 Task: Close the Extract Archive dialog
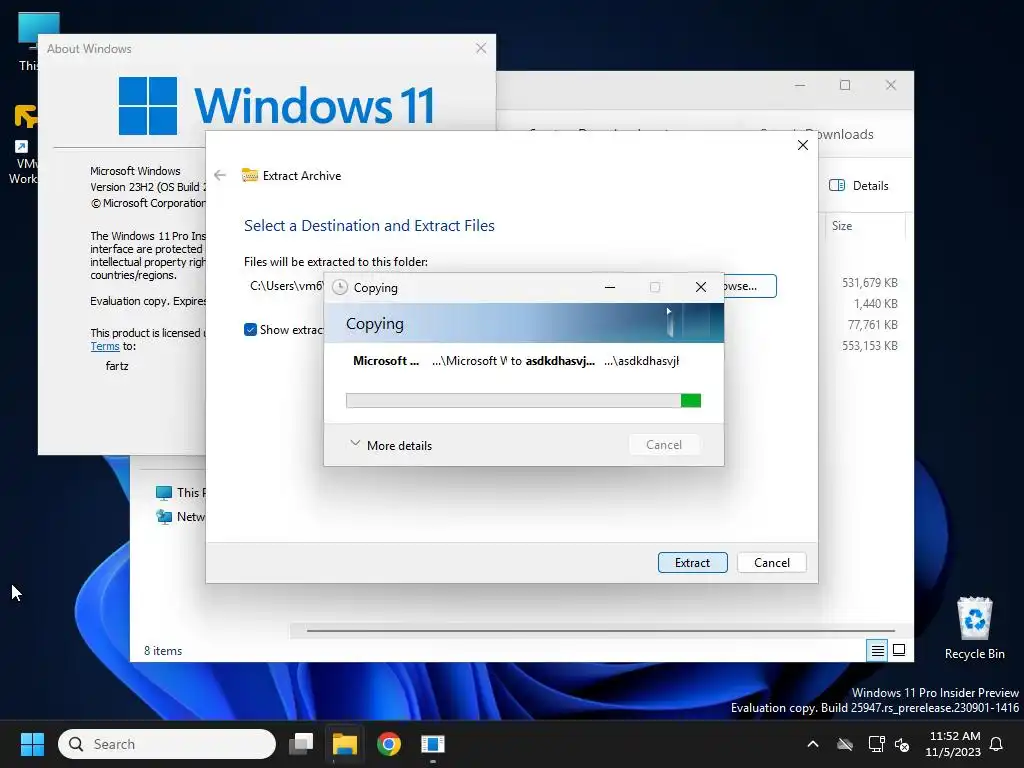click(x=803, y=145)
